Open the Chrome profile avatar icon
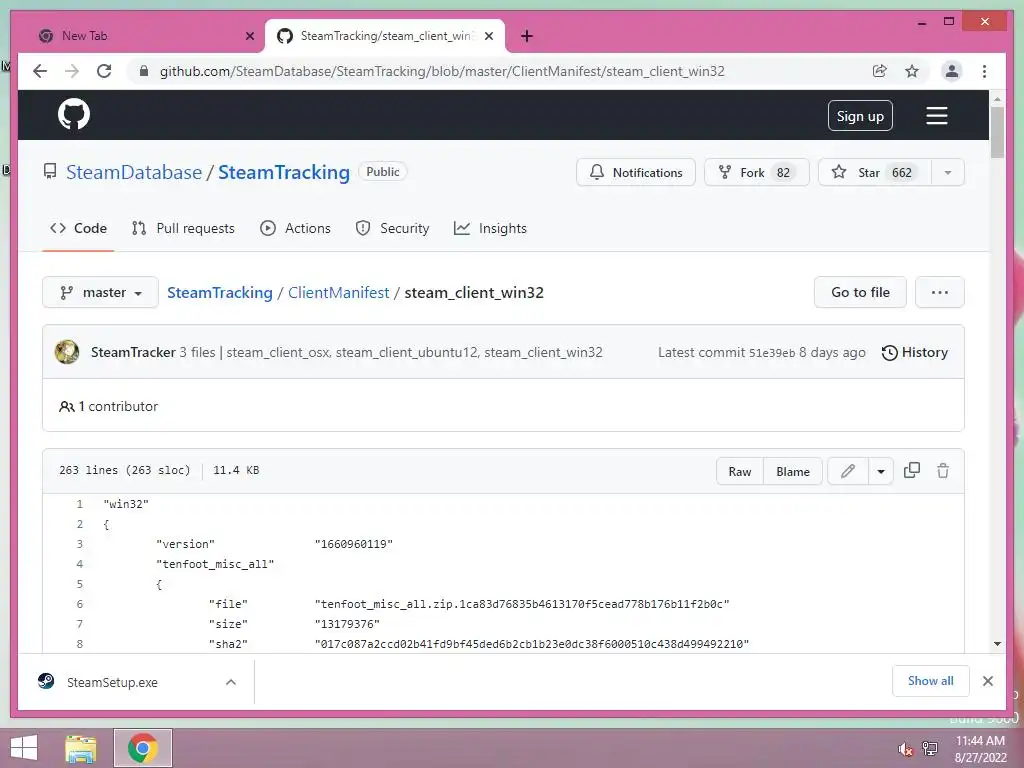 point(952,71)
